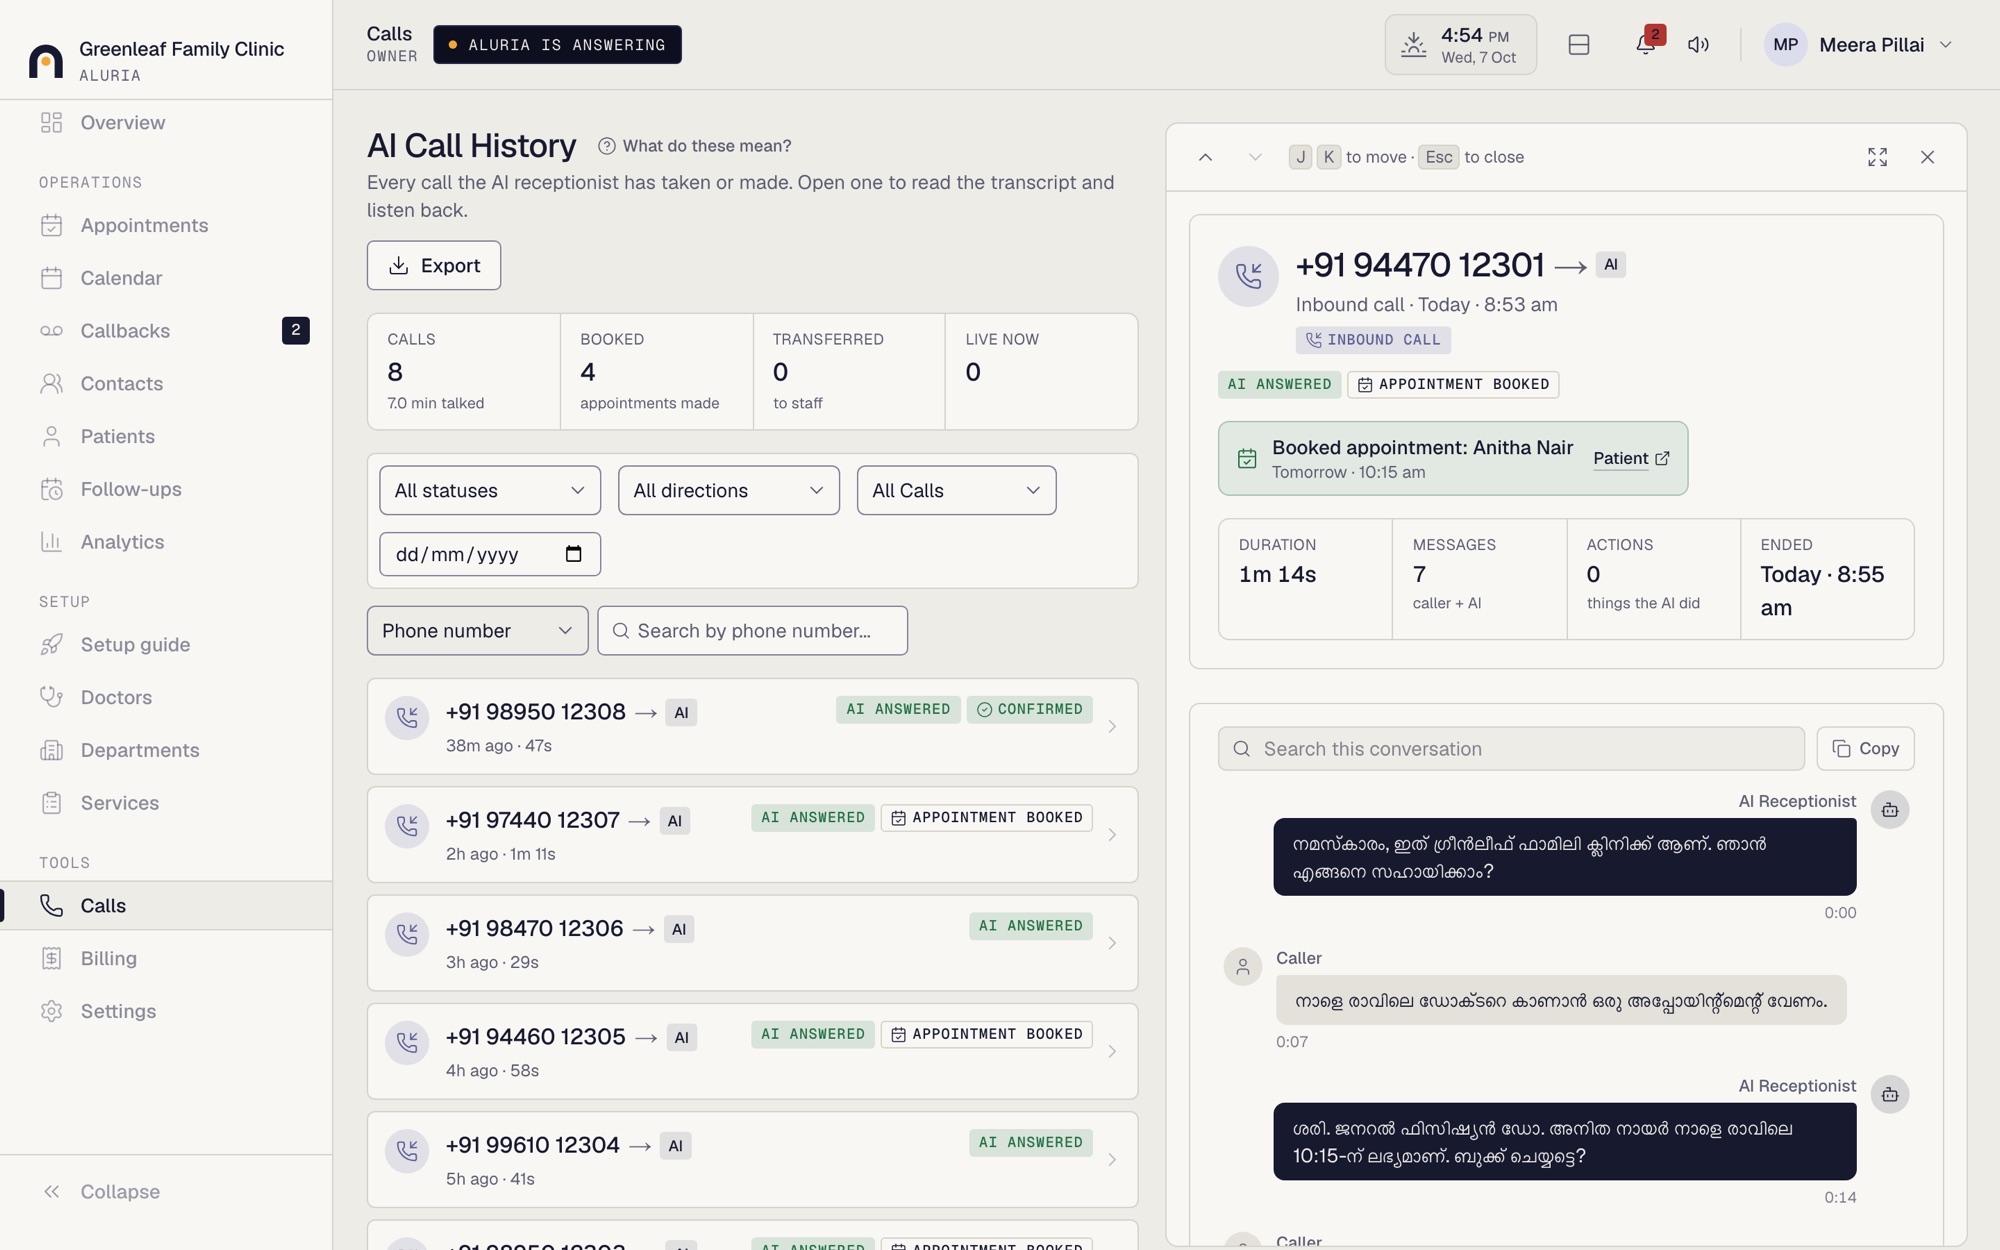Click the Caller avatar icon at 0:07
The height and width of the screenshot is (1250, 2000).
click(1242, 967)
